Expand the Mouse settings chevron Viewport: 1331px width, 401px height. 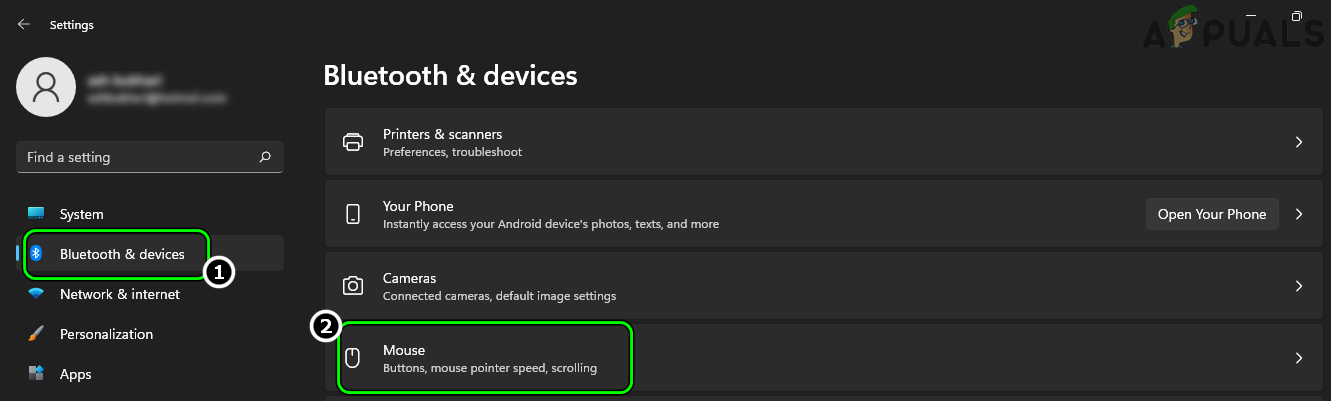tap(1298, 358)
